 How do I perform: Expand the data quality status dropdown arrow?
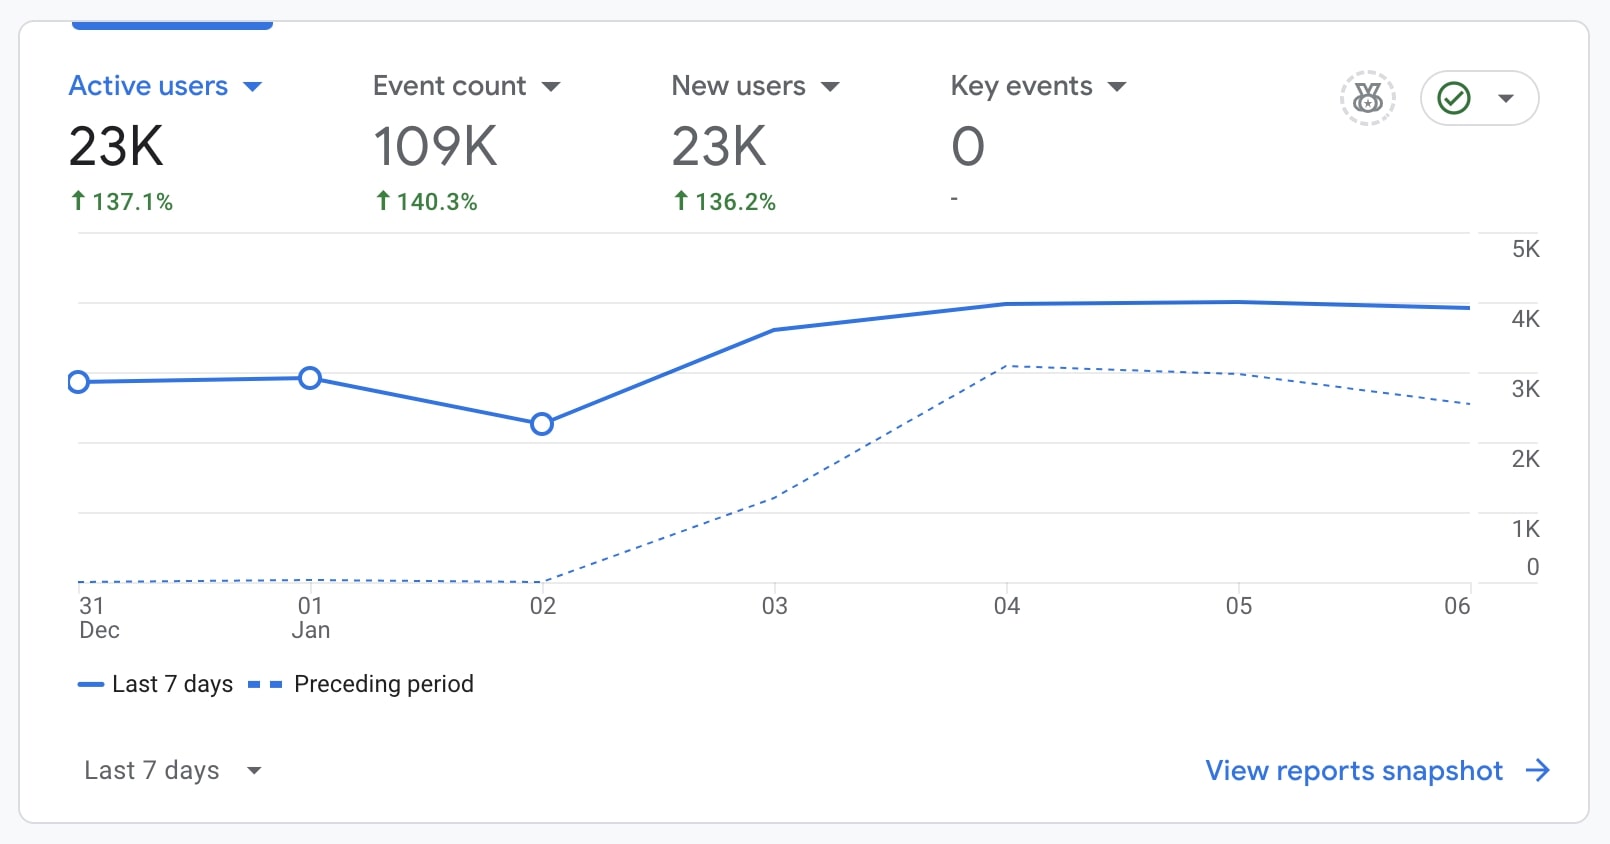1506,98
